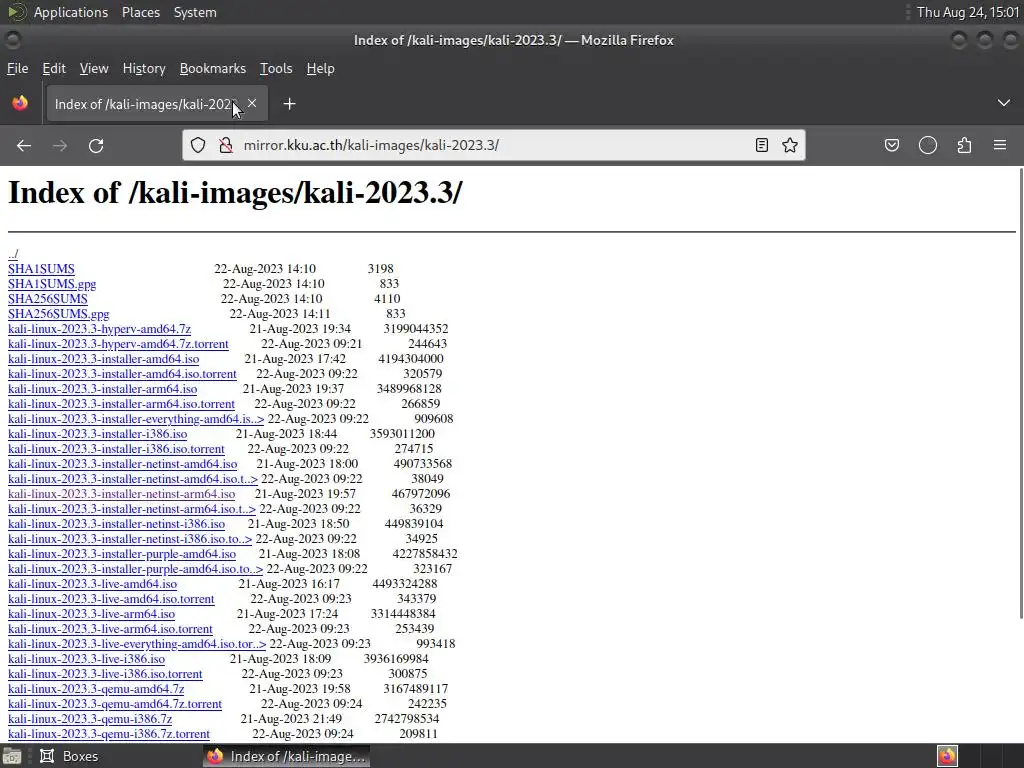Click the URL address field
The height and width of the screenshot is (768, 1024).
point(494,145)
